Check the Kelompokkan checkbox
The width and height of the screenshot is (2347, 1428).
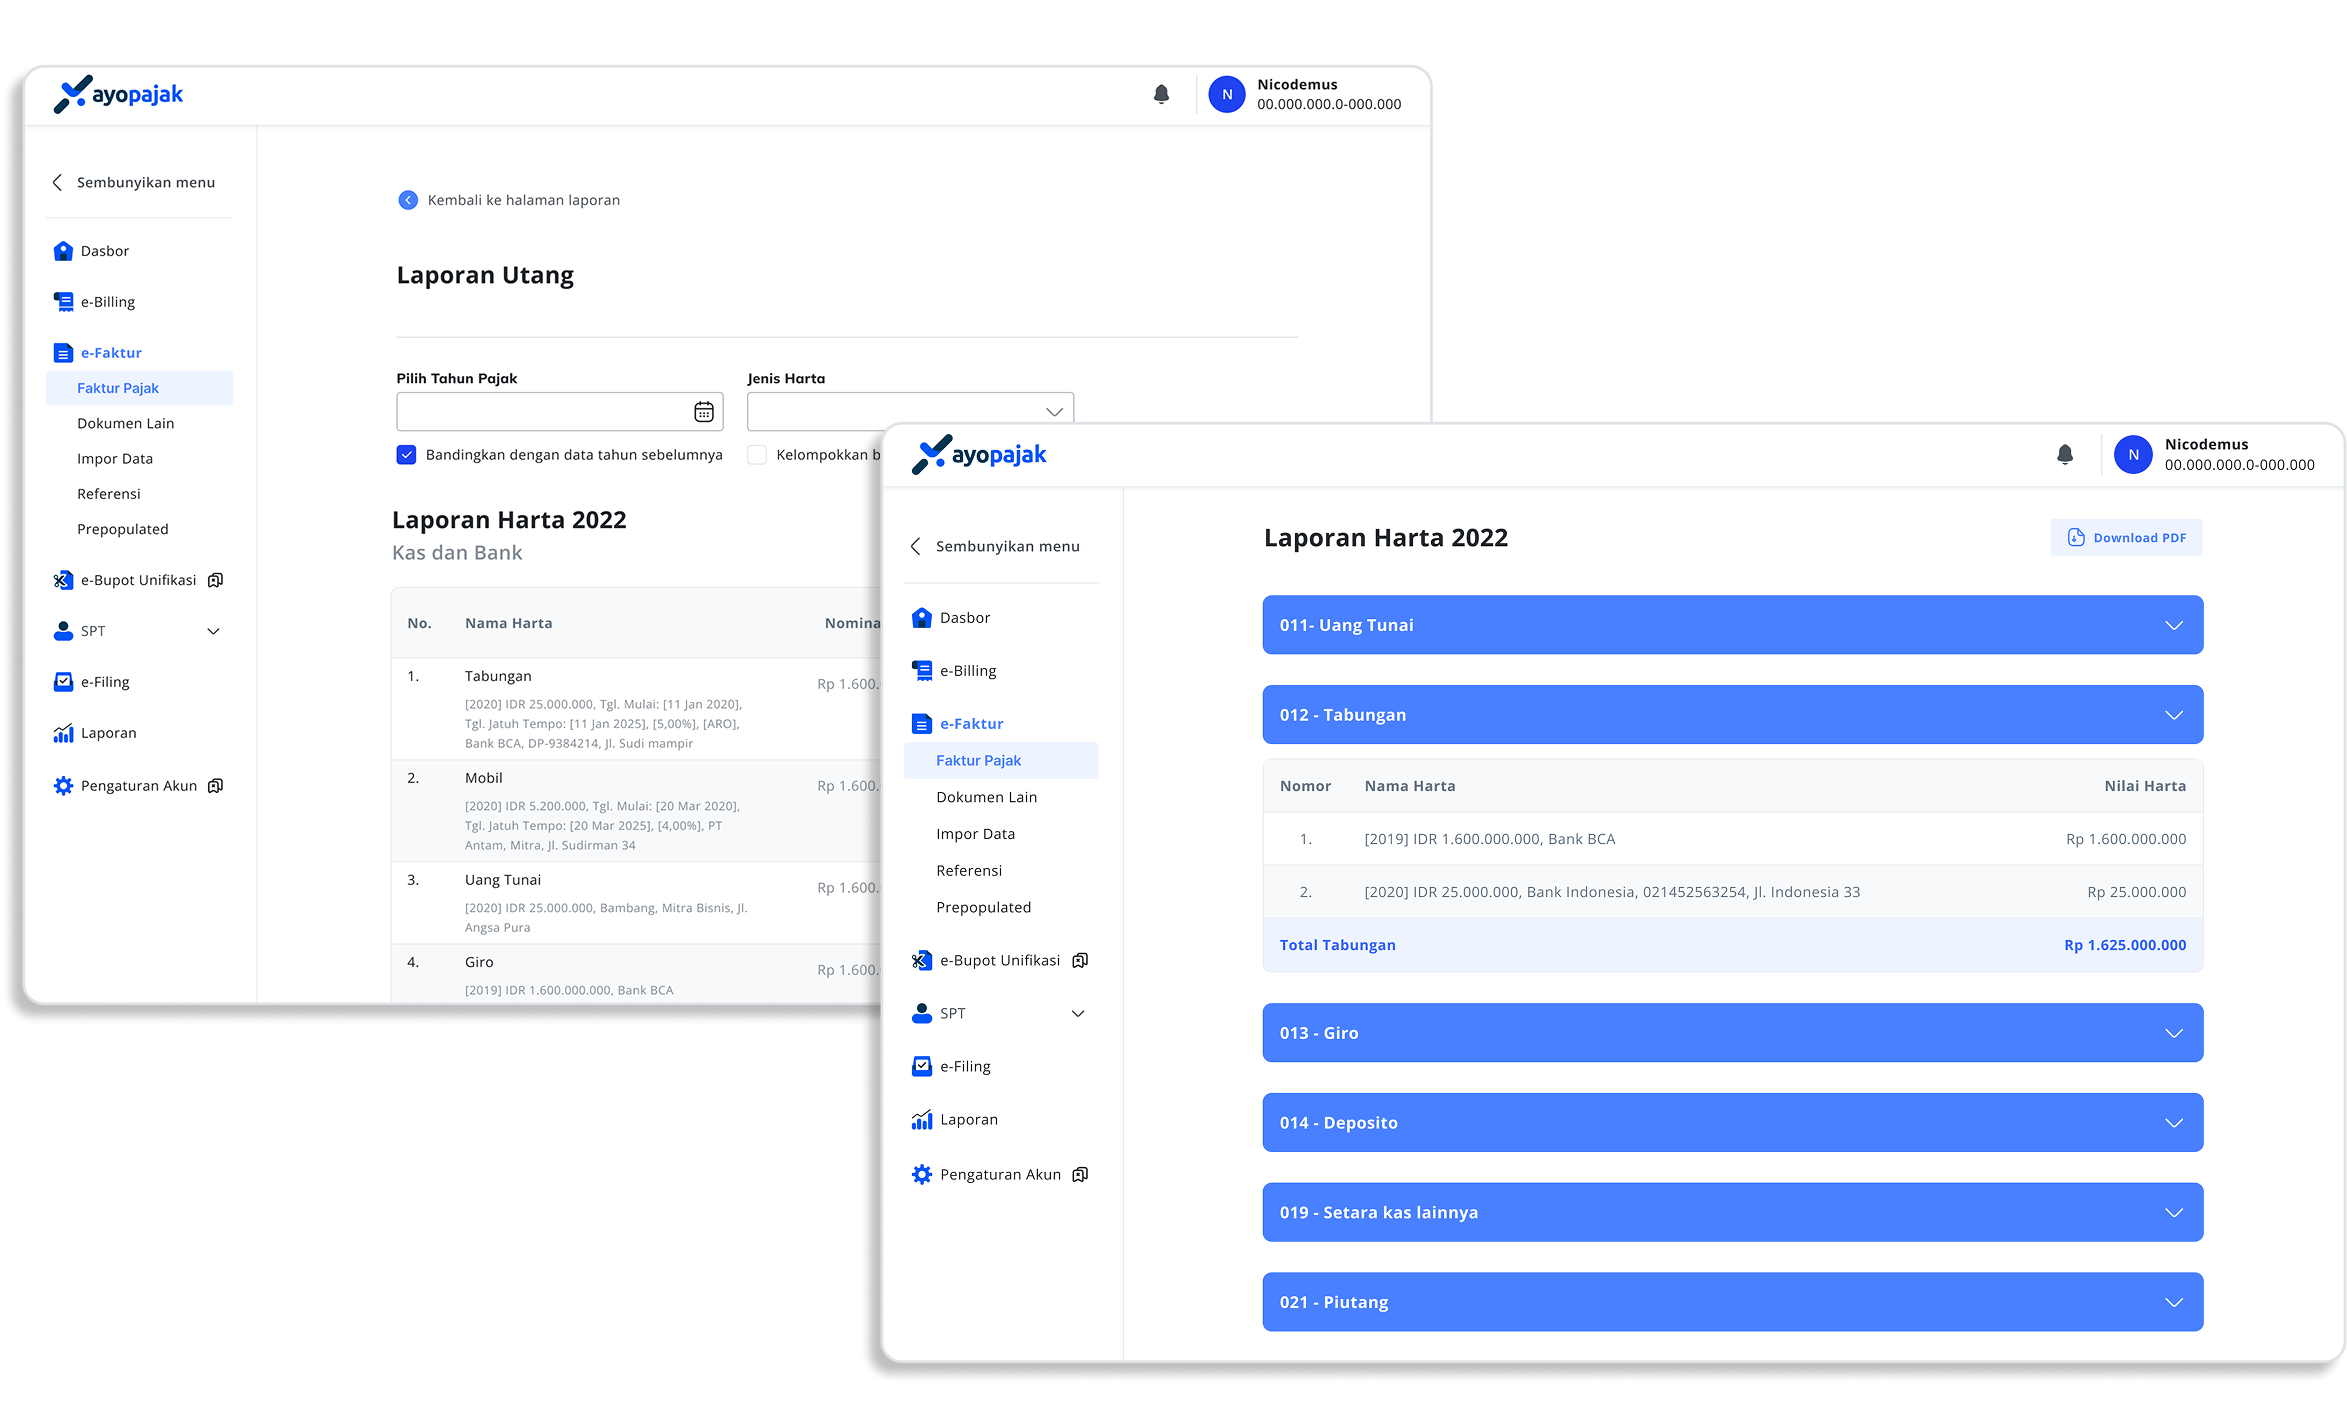click(757, 455)
